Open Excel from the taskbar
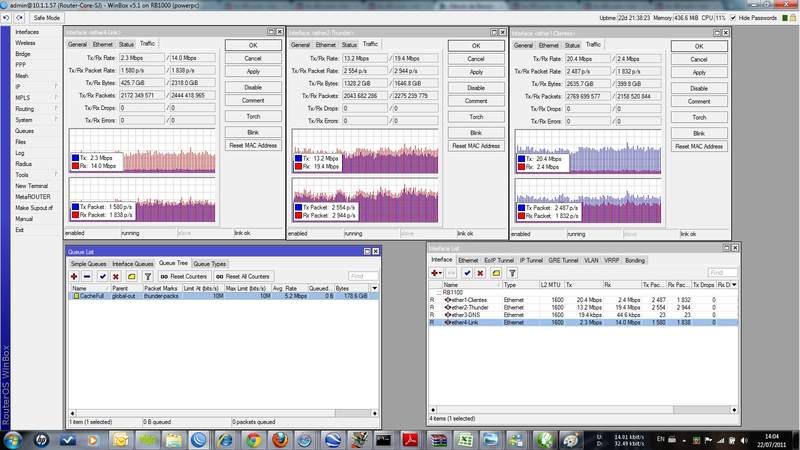 click(x=464, y=440)
